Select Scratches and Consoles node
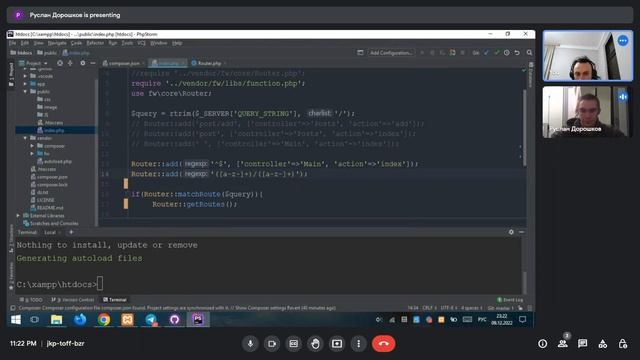This screenshot has height=360, width=640. coord(51,223)
